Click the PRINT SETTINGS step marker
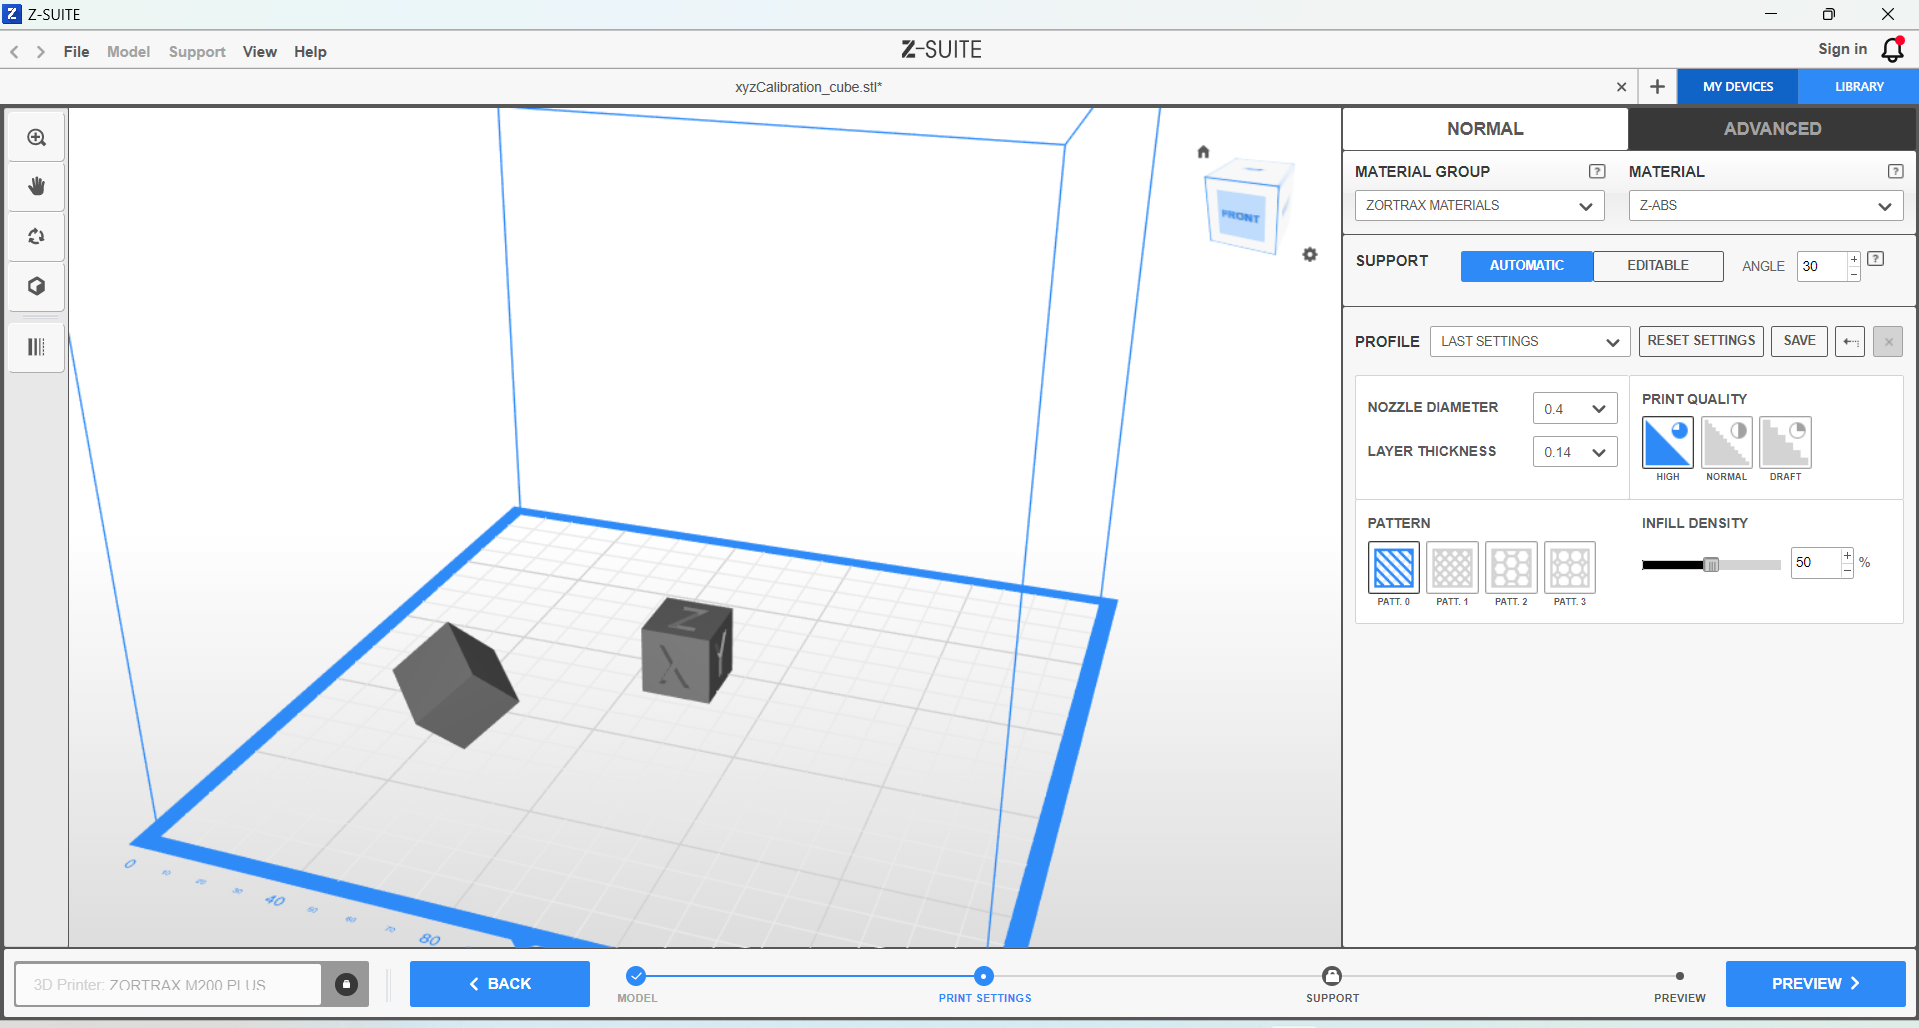The image size is (1919, 1028). click(x=984, y=976)
